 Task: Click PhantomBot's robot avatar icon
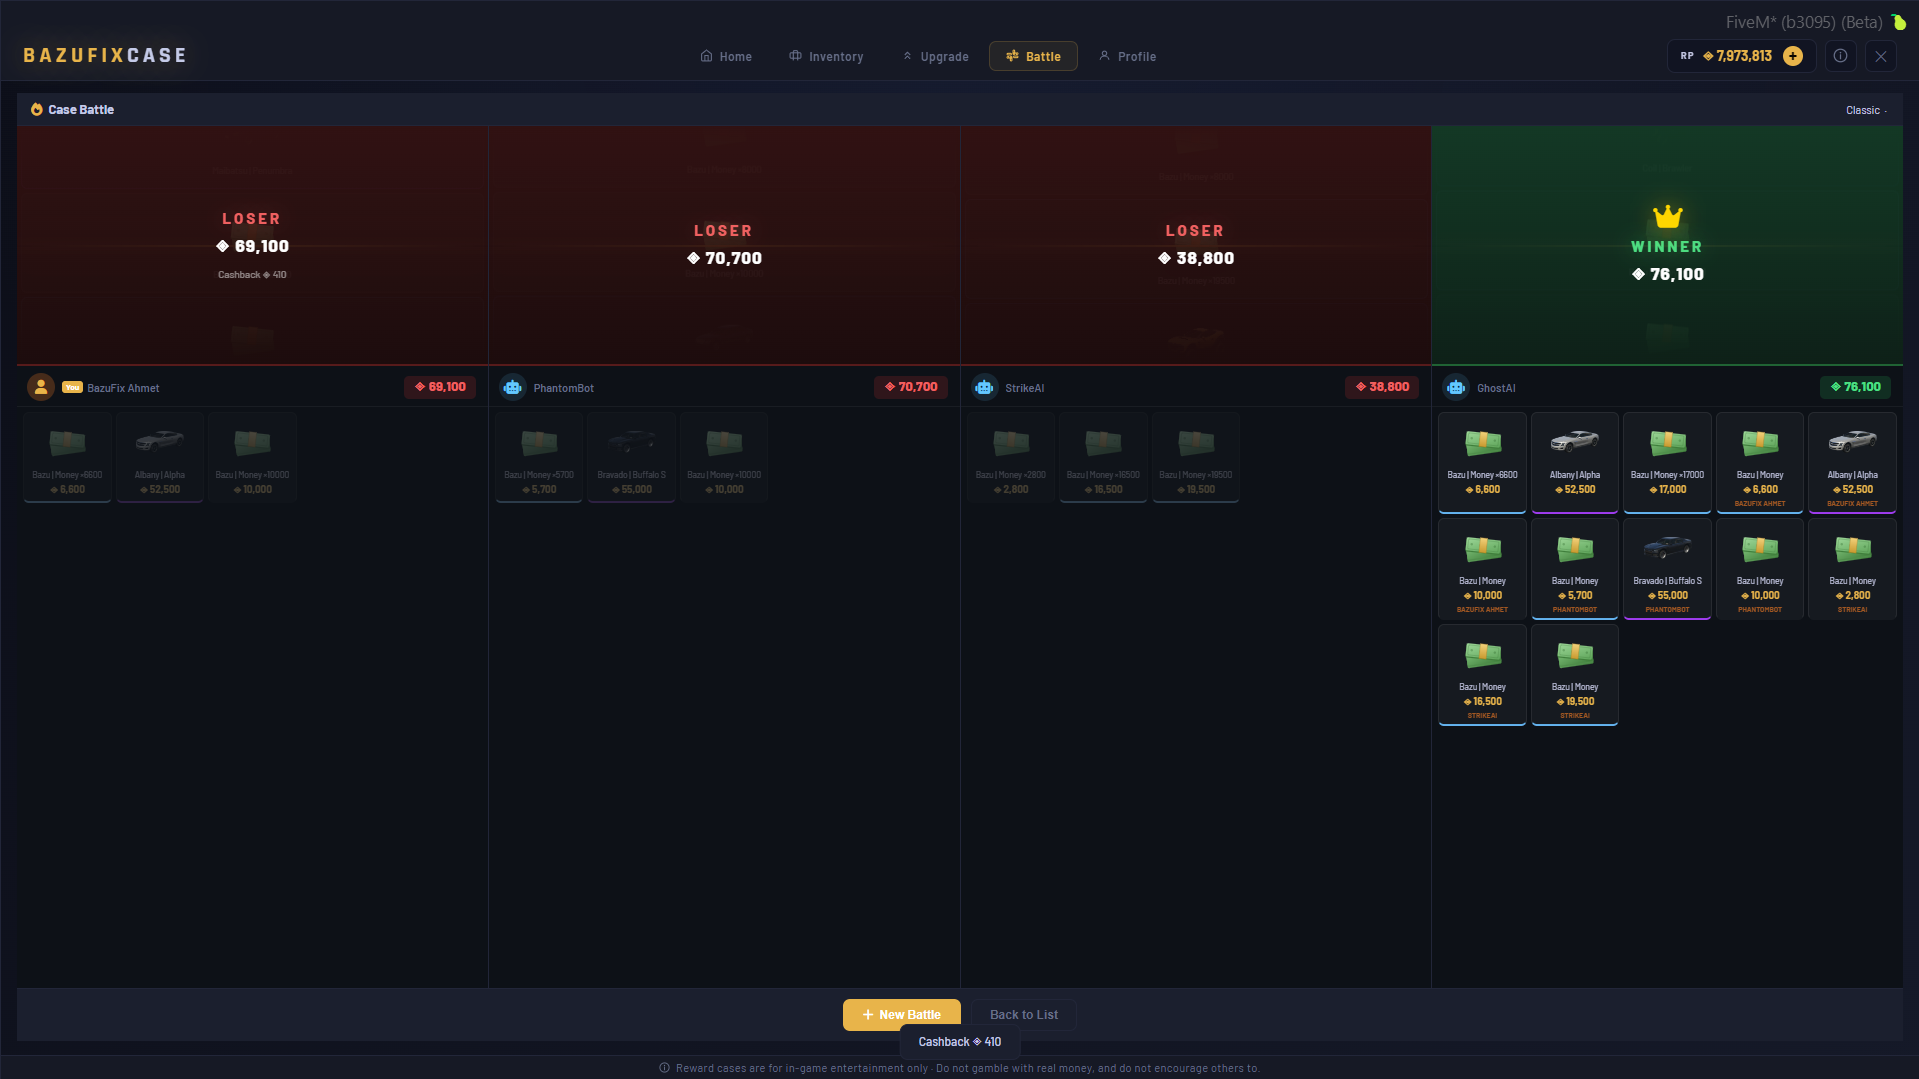[x=513, y=387]
